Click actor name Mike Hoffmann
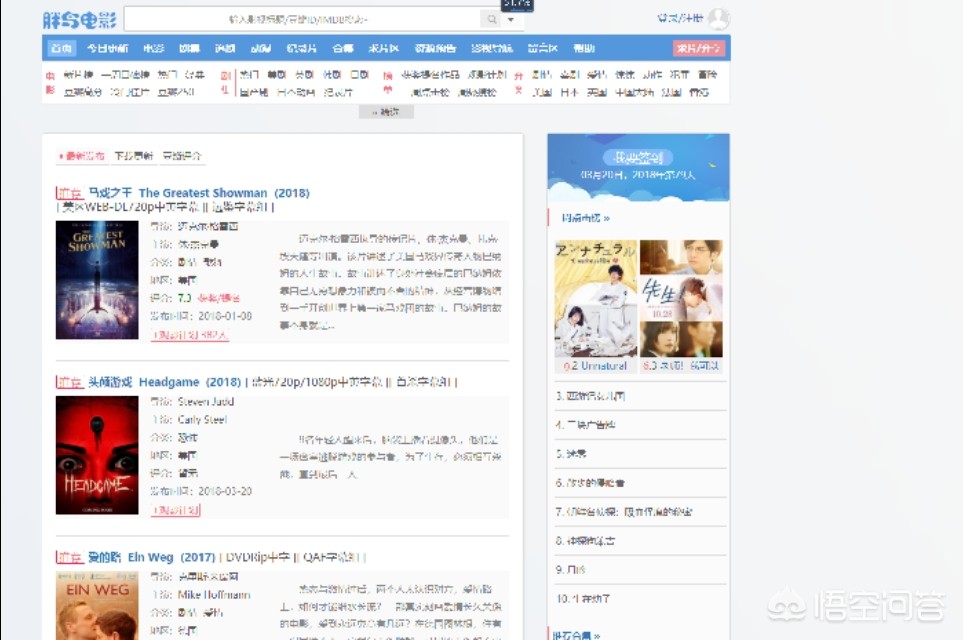 (214, 595)
